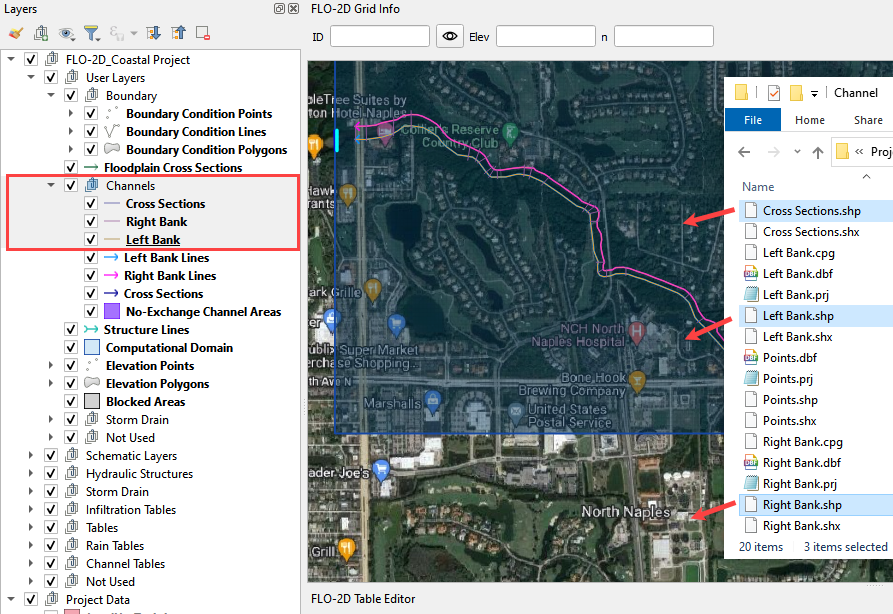Disable the Blocked Areas layer checkbox
The height and width of the screenshot is (614, 893).
[71, 402]
